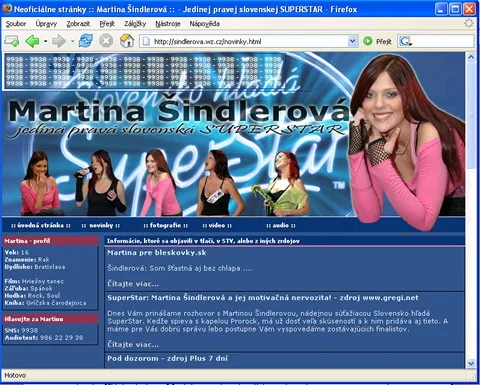The image size is (480, 385).
Task: Click Bydlisko: Bratislava profile line
Action: coord(35,267)
